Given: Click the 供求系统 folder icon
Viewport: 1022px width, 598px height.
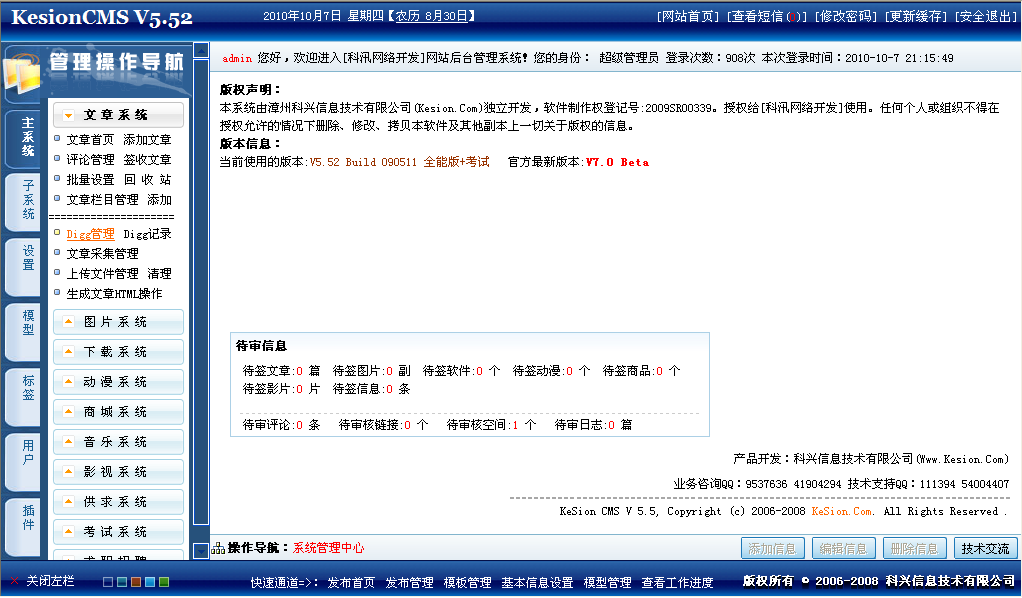Looking at the screenshot, I should point(69,501).
